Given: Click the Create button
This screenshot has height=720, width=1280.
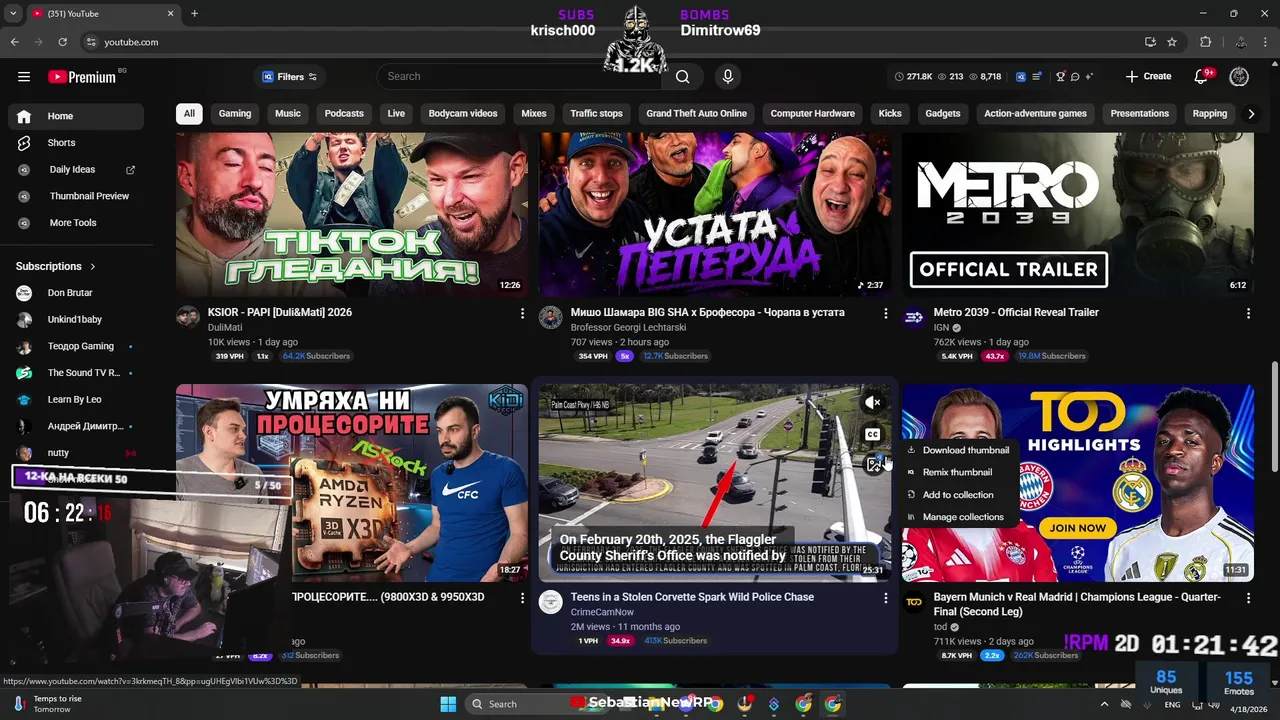Looking at the screenshot, I should [x=1148, y=77].
